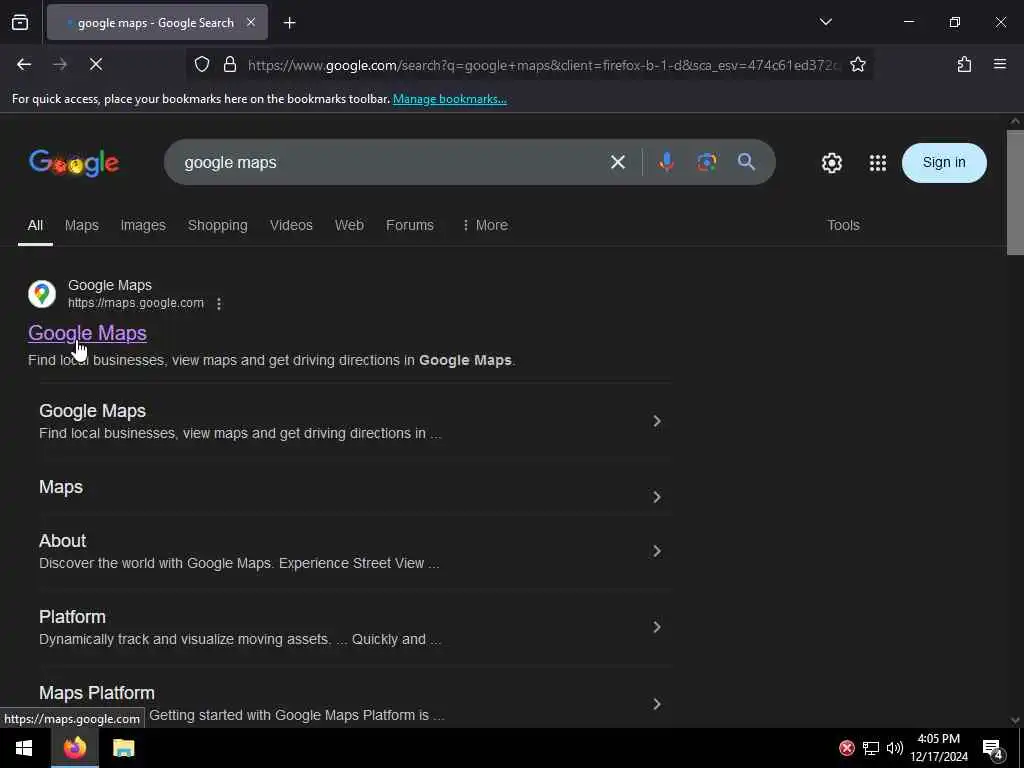
Task: Open the Google Maps result title link
Action: 88,333
